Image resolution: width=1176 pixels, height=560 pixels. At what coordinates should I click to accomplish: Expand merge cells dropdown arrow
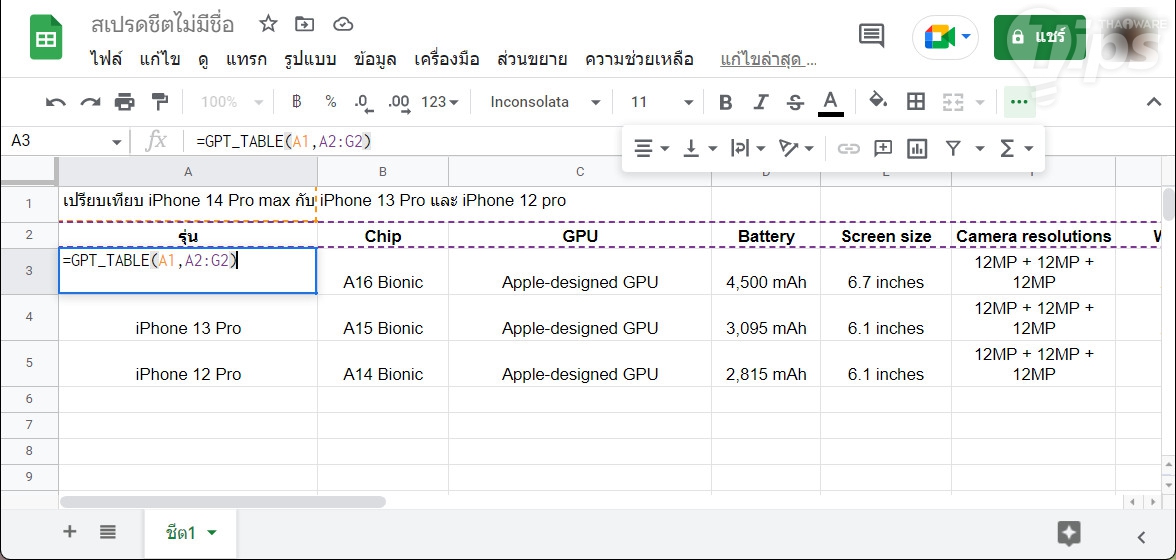[980, 103]
